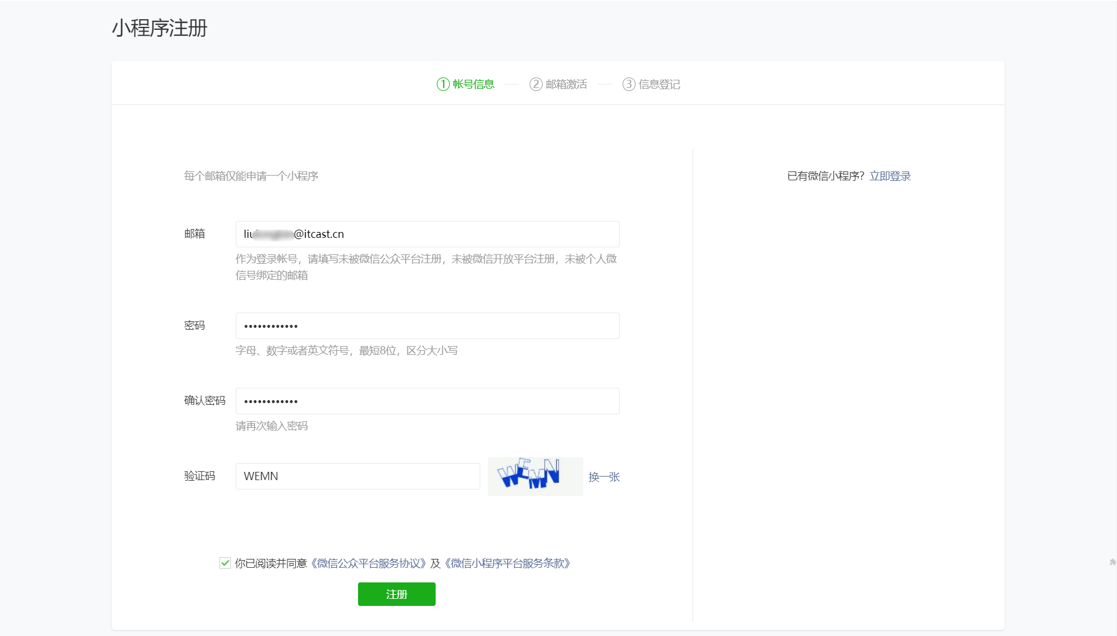Image resolution: width=1117 pixels, height=636 pixels.
Task: Click the 邮箱 field label
Action: (x=194, y=234)
